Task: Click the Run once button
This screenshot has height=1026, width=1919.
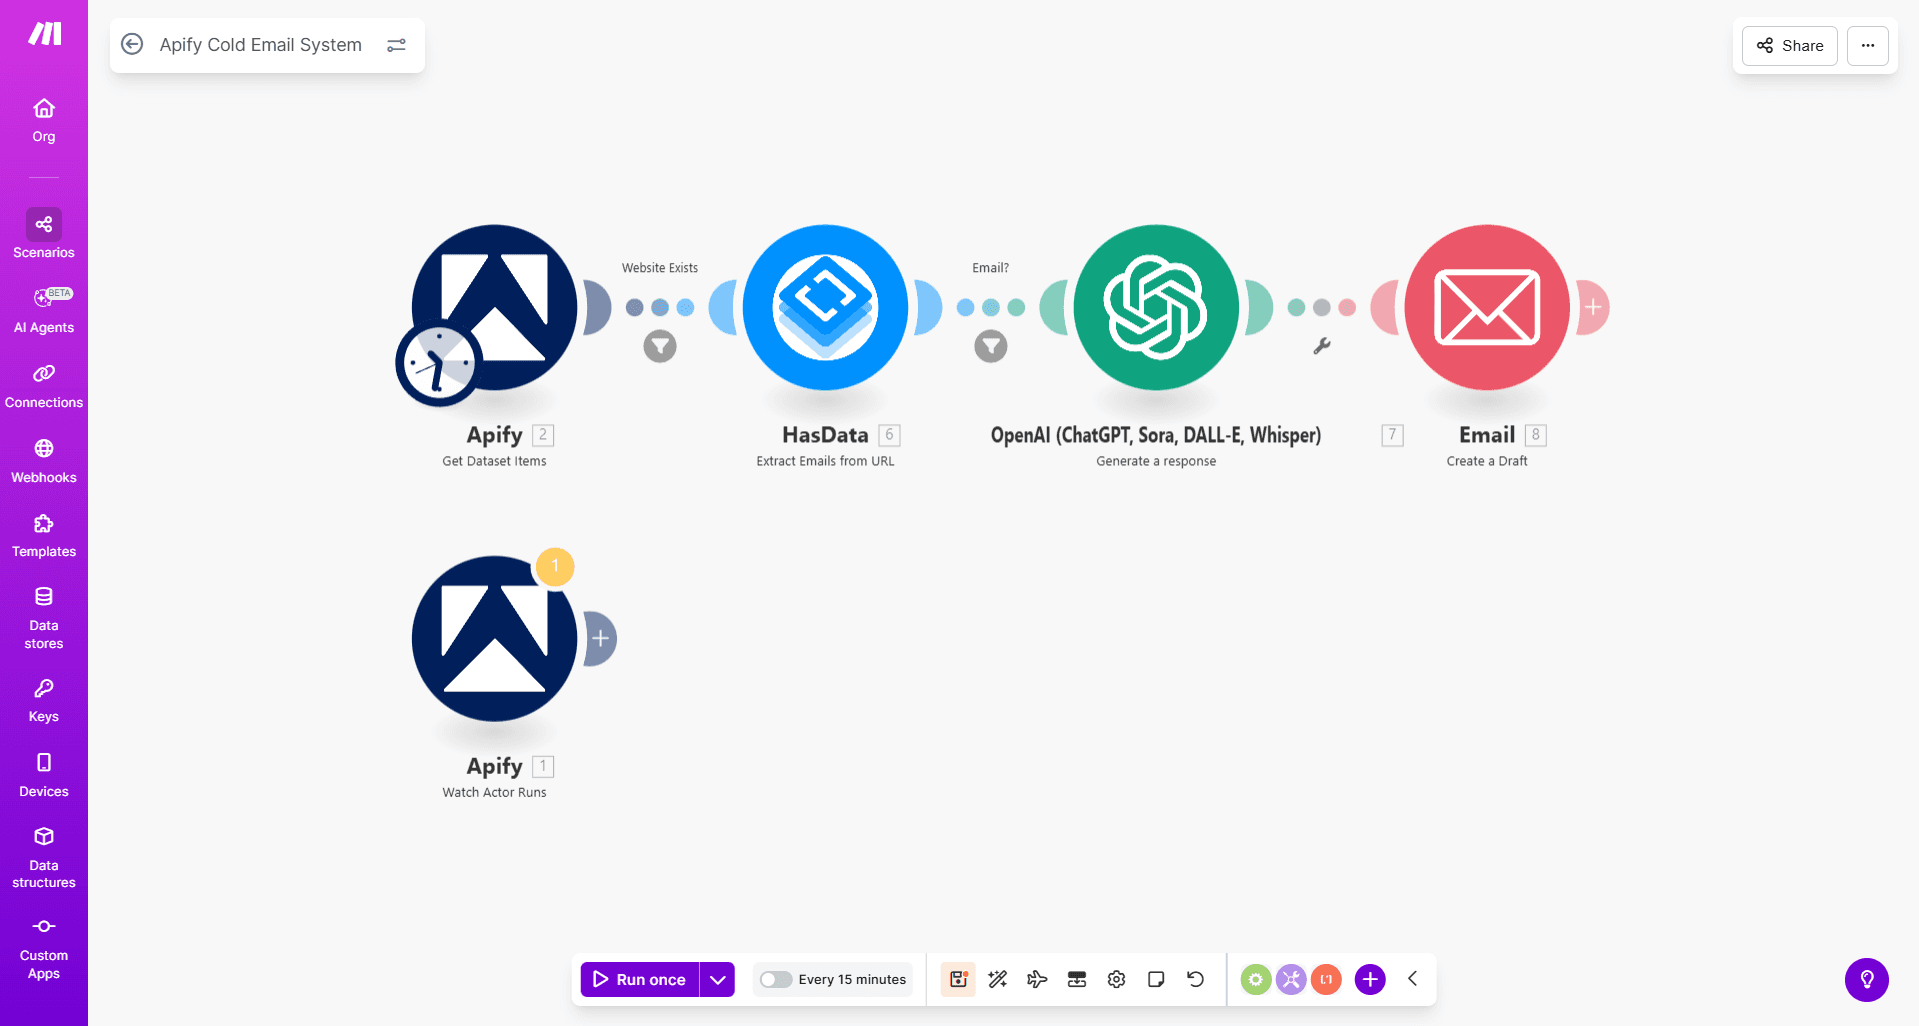Action: click(x=640, y=980)
